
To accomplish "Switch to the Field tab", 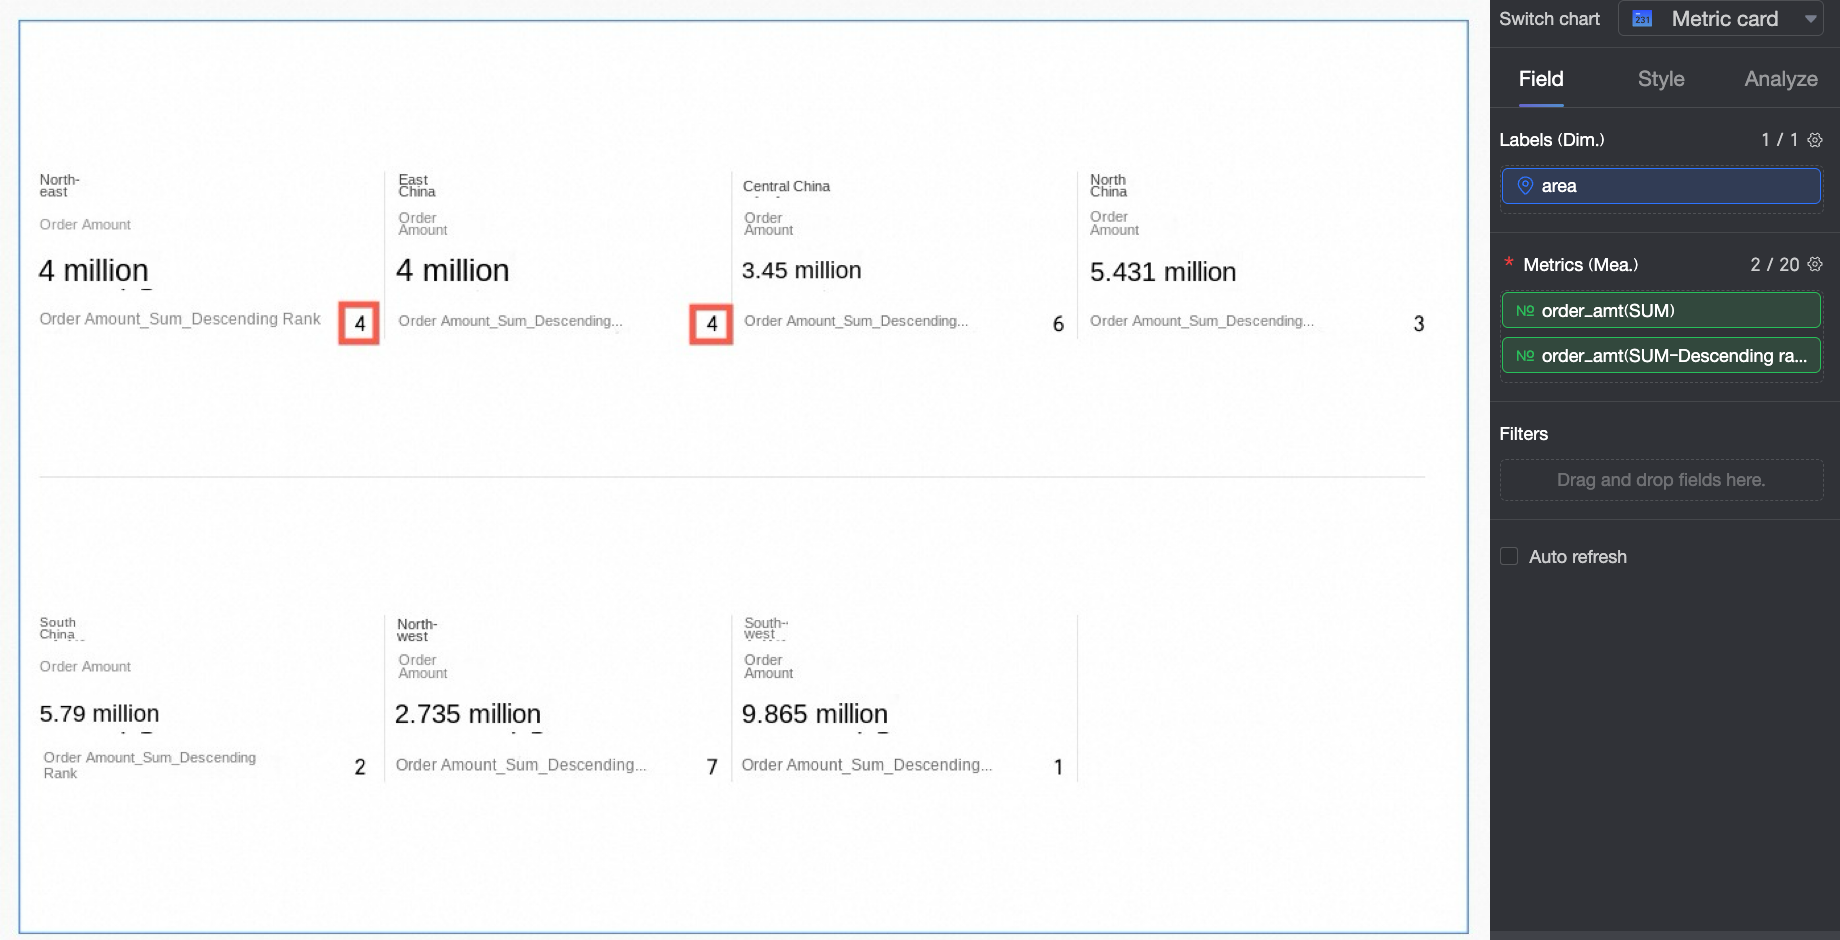I will 1541,79.
